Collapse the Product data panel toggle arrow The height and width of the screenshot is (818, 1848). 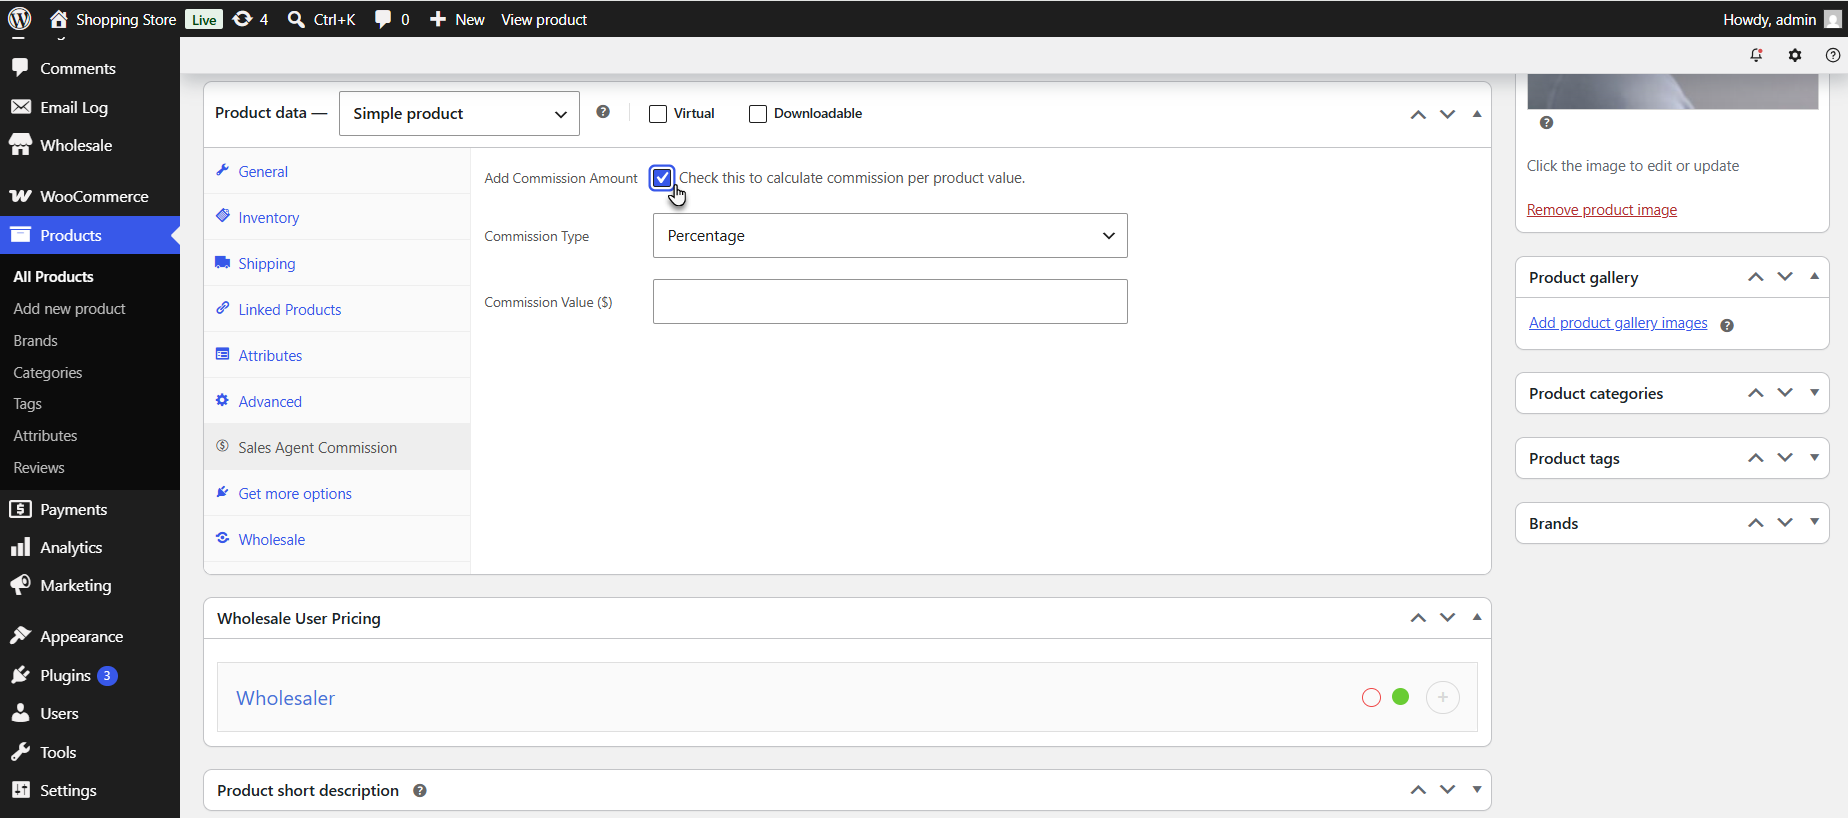[1477, 113]
